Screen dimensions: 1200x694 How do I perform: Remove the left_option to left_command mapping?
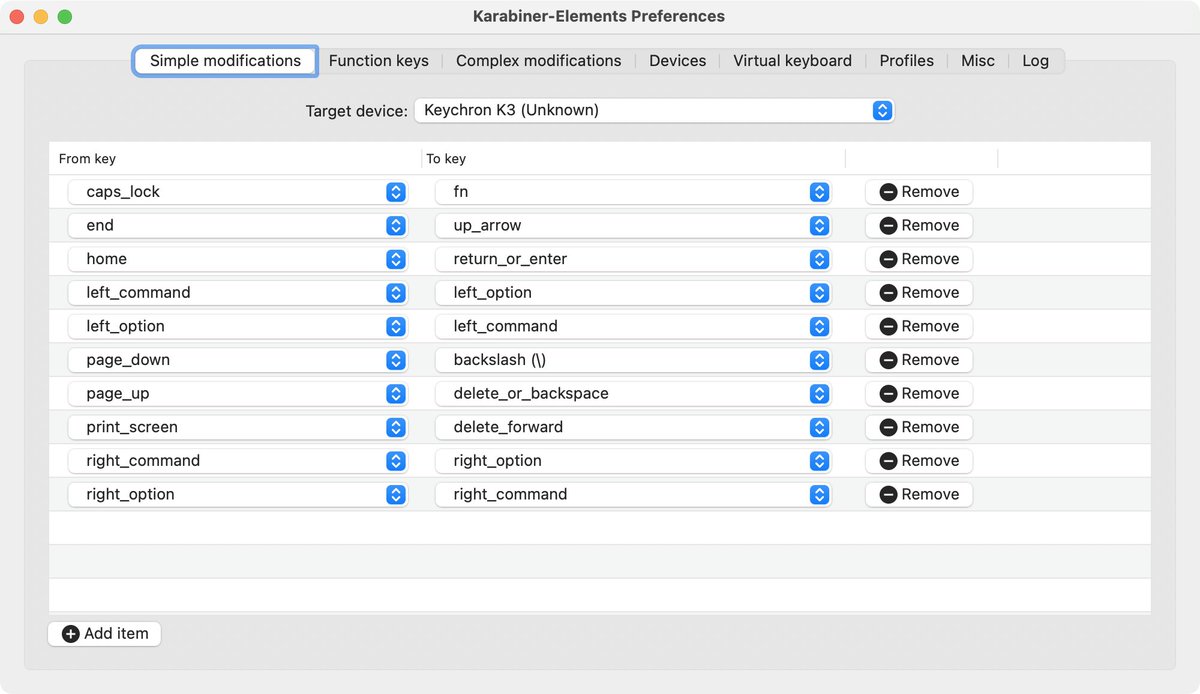pyautogui.click(x=919, y=326)
